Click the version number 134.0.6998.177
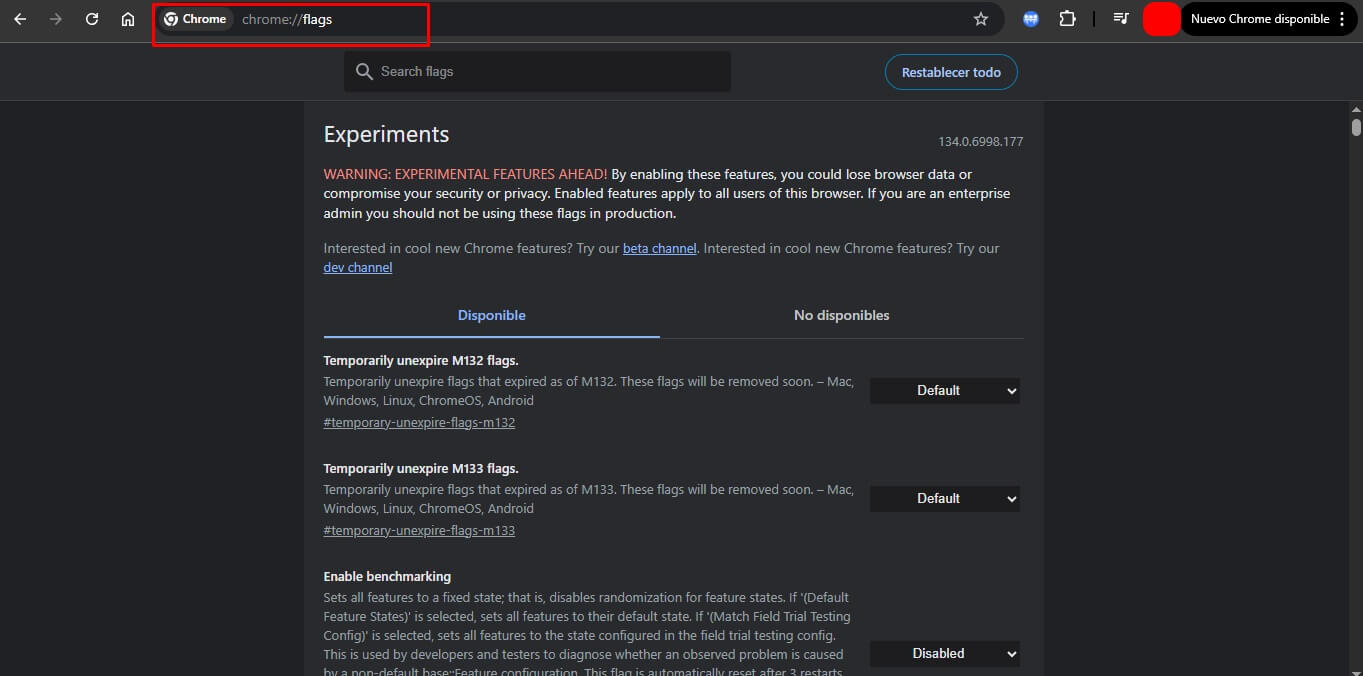Viewport: 1363px width, 676px height. coord(980,142)
